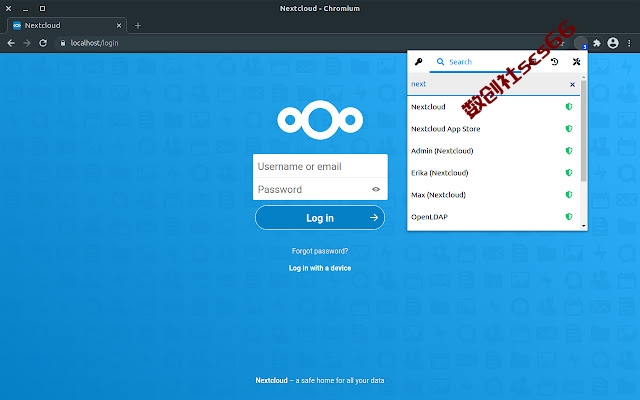Screen dimensions: 640x400
Task: Open the Chromium three-dot menu
Action: click(629, 43)
